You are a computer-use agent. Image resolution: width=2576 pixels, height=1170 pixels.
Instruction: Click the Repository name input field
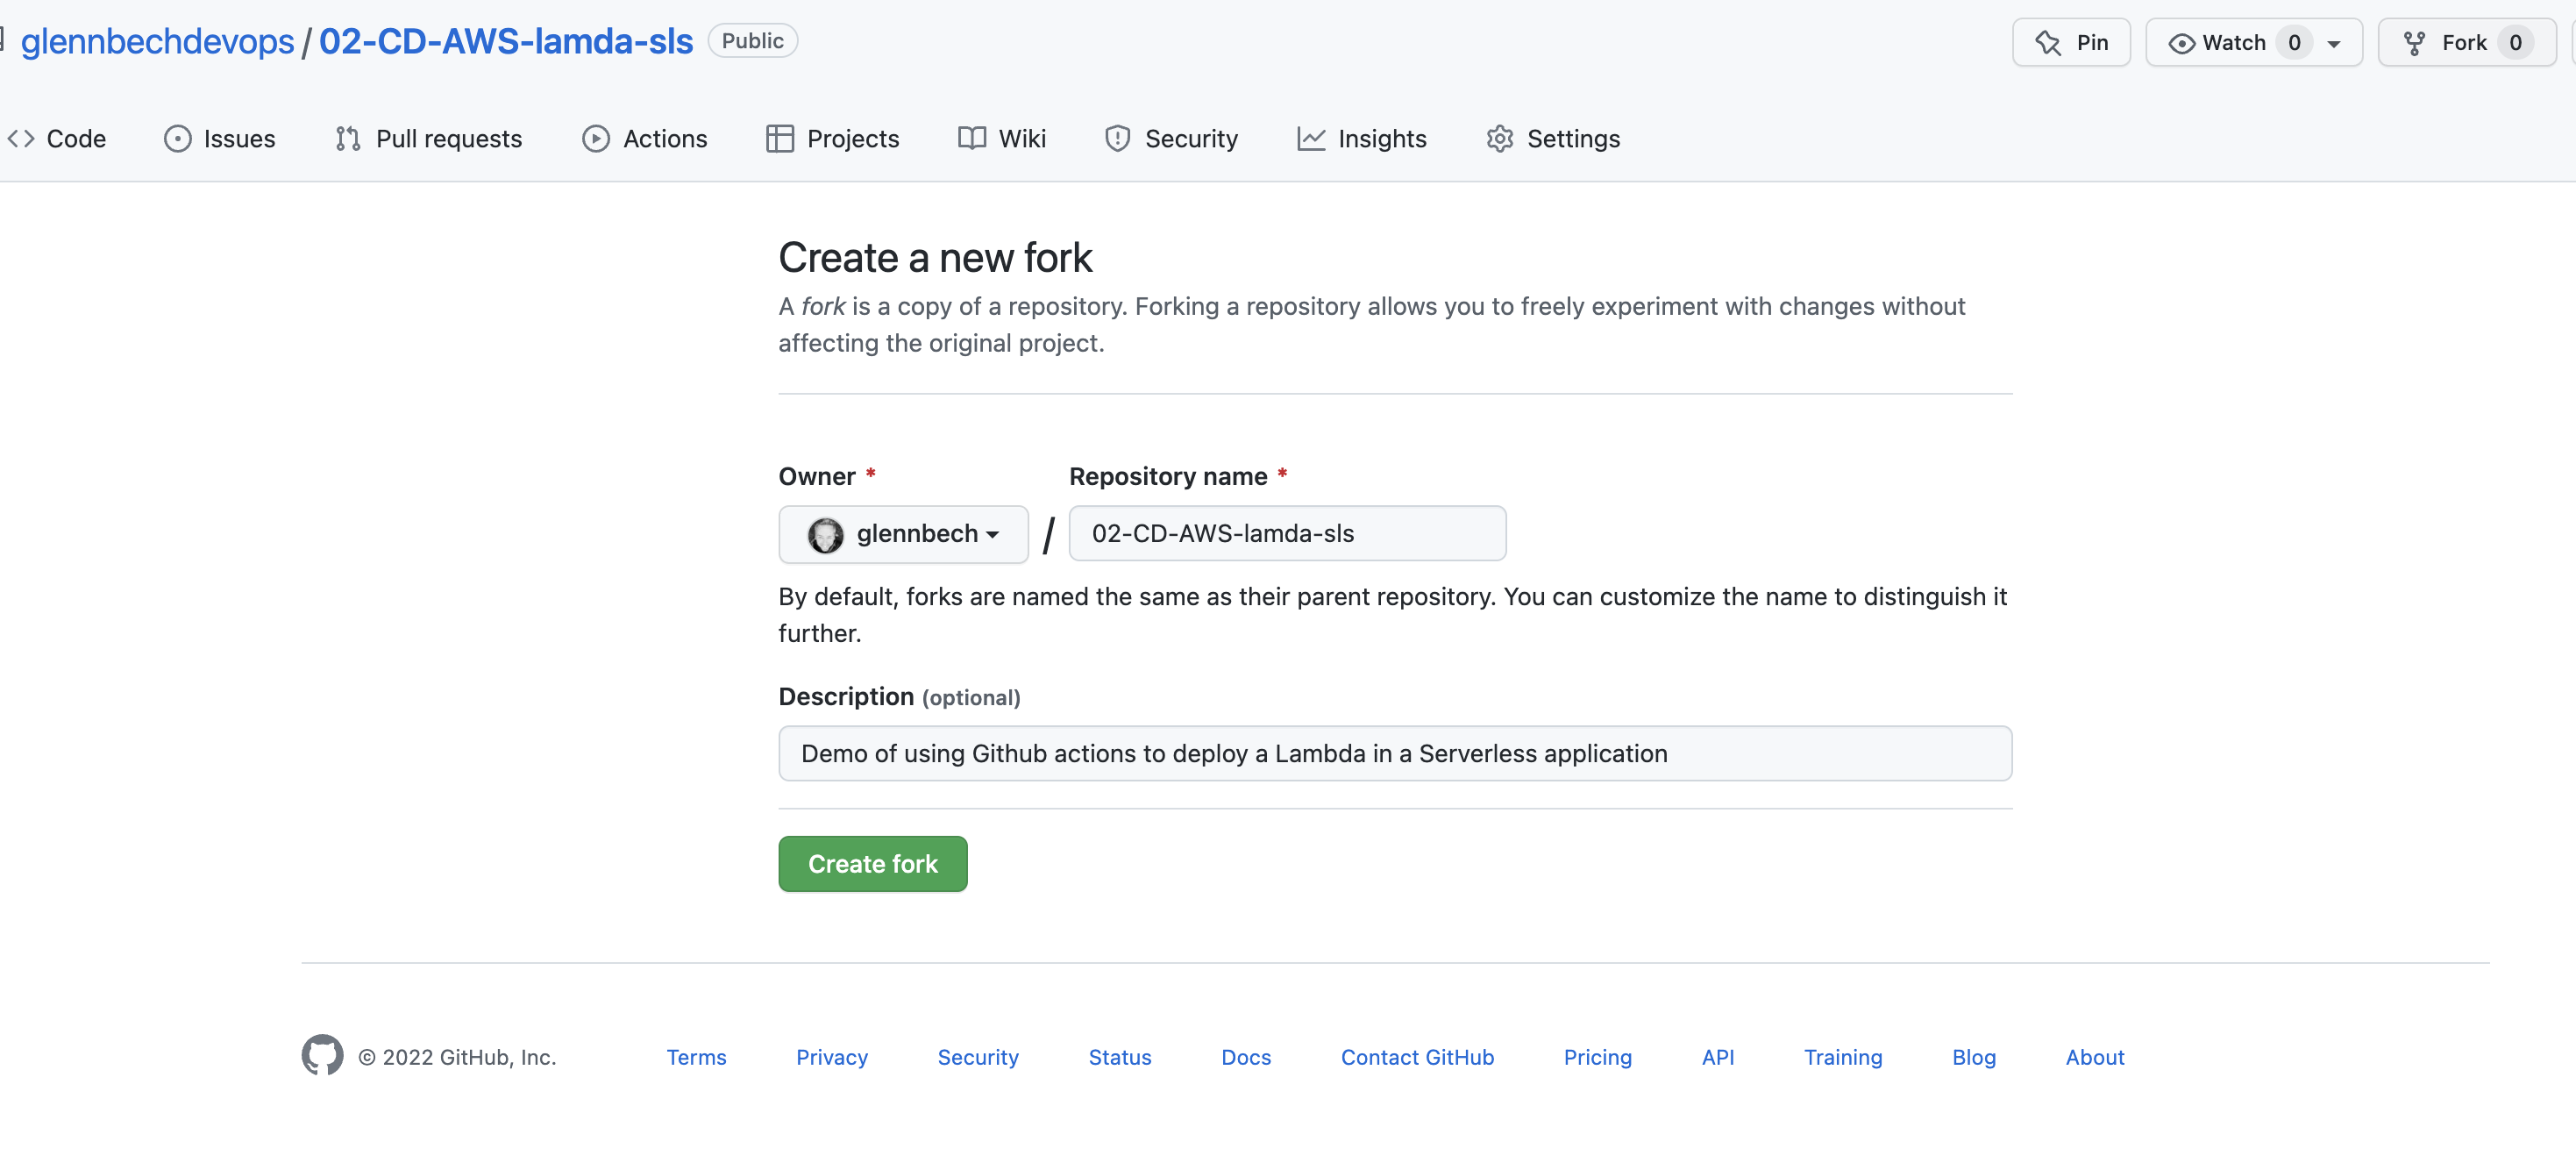coord(1286,534)
